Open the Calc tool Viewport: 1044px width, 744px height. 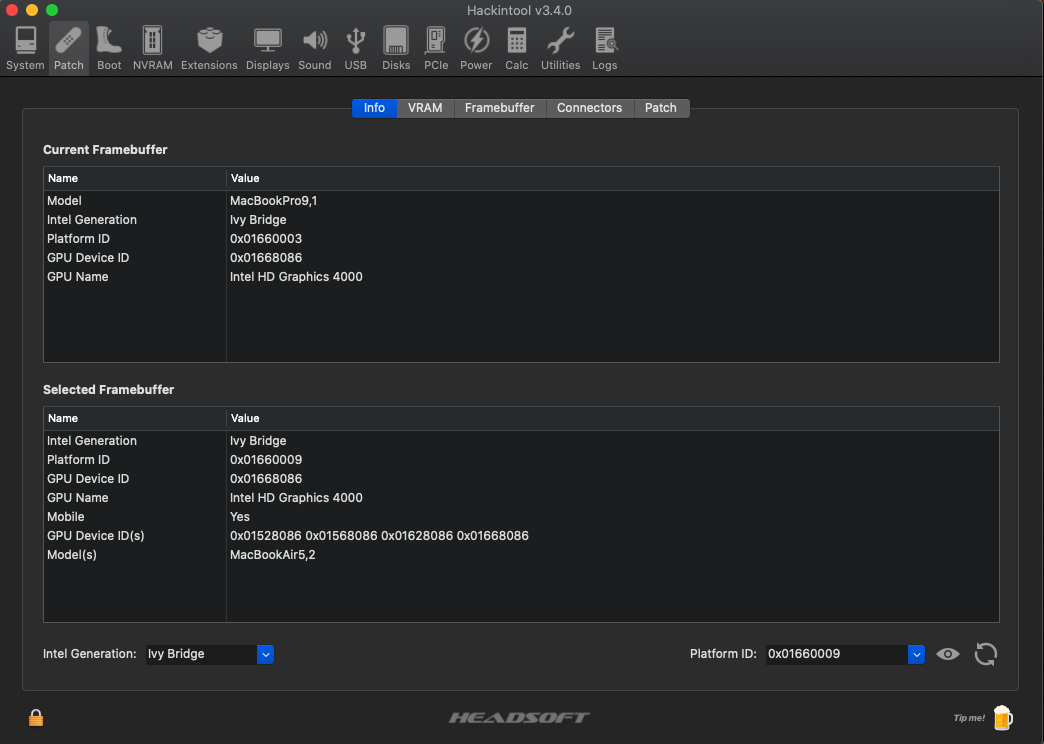click(x=516, y=48)
